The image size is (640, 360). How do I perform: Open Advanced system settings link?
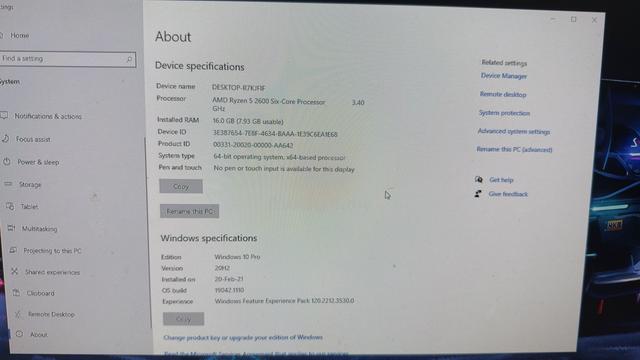click(x=514, y=131)
